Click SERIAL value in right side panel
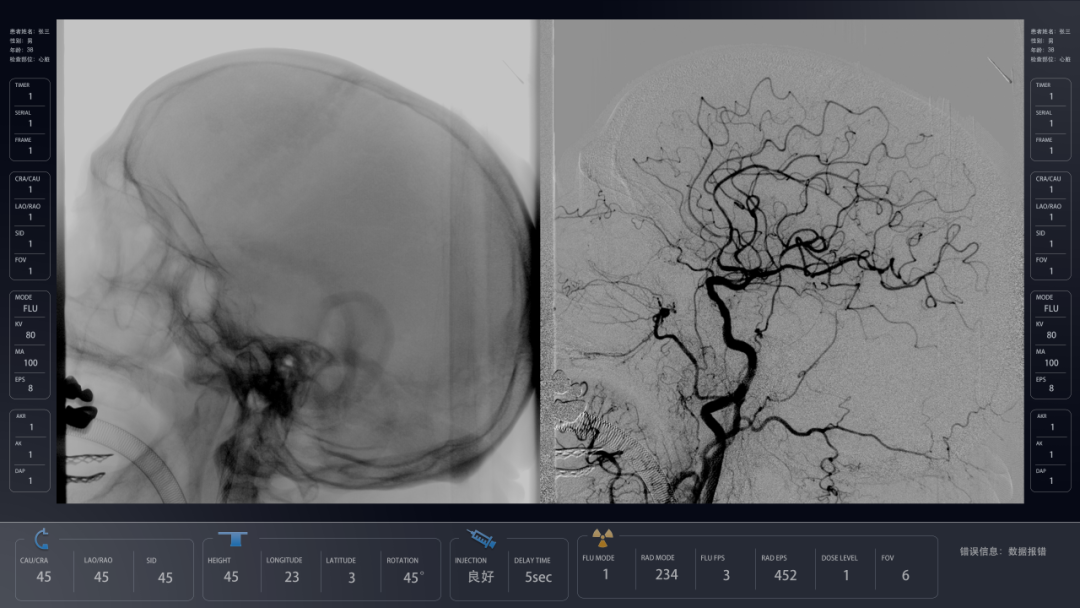This screenshot has height=608, width=1080. pyautogui.click(x=1051, y=123)
